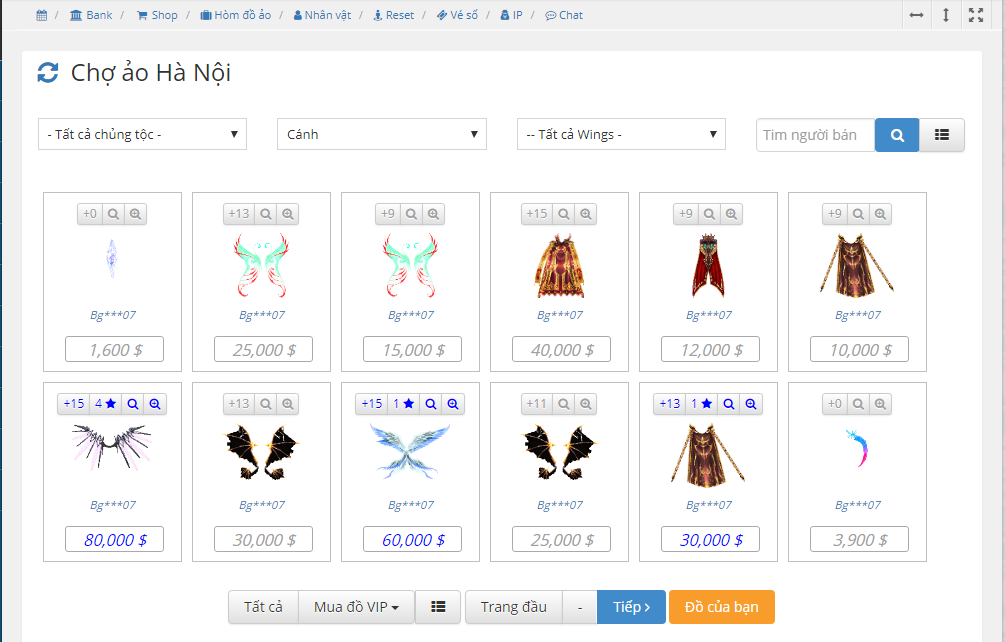The width and height of the screenshot is (1005, 642).
Task: Click the zoom-in icon on the 1,600 $ item
Action: [135, 214]
